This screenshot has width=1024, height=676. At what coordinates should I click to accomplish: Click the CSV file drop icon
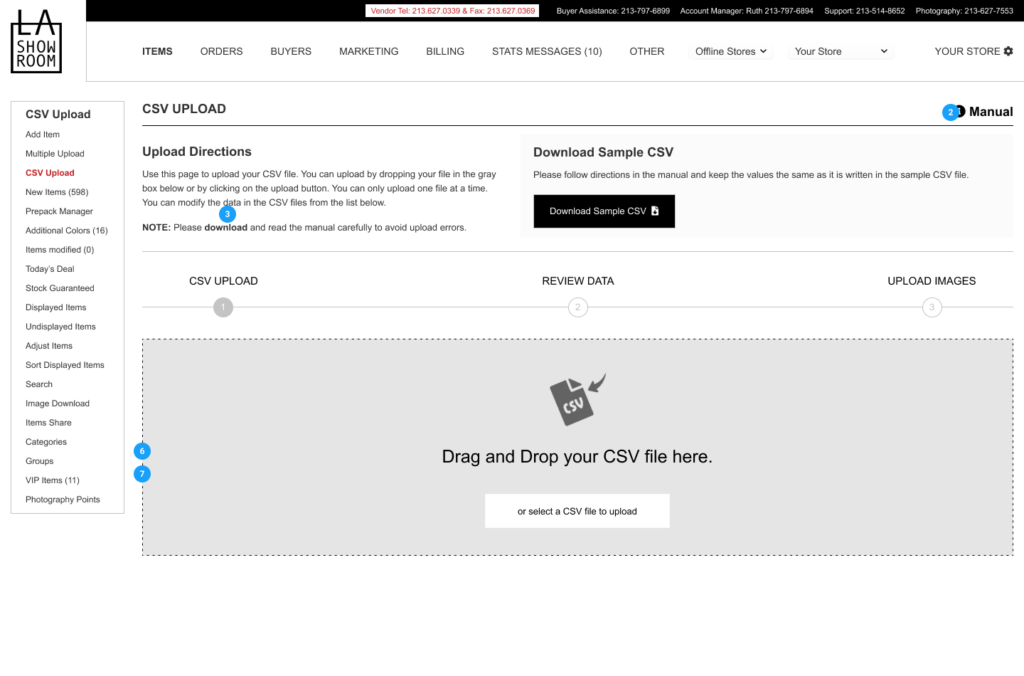tap(577, 399)
